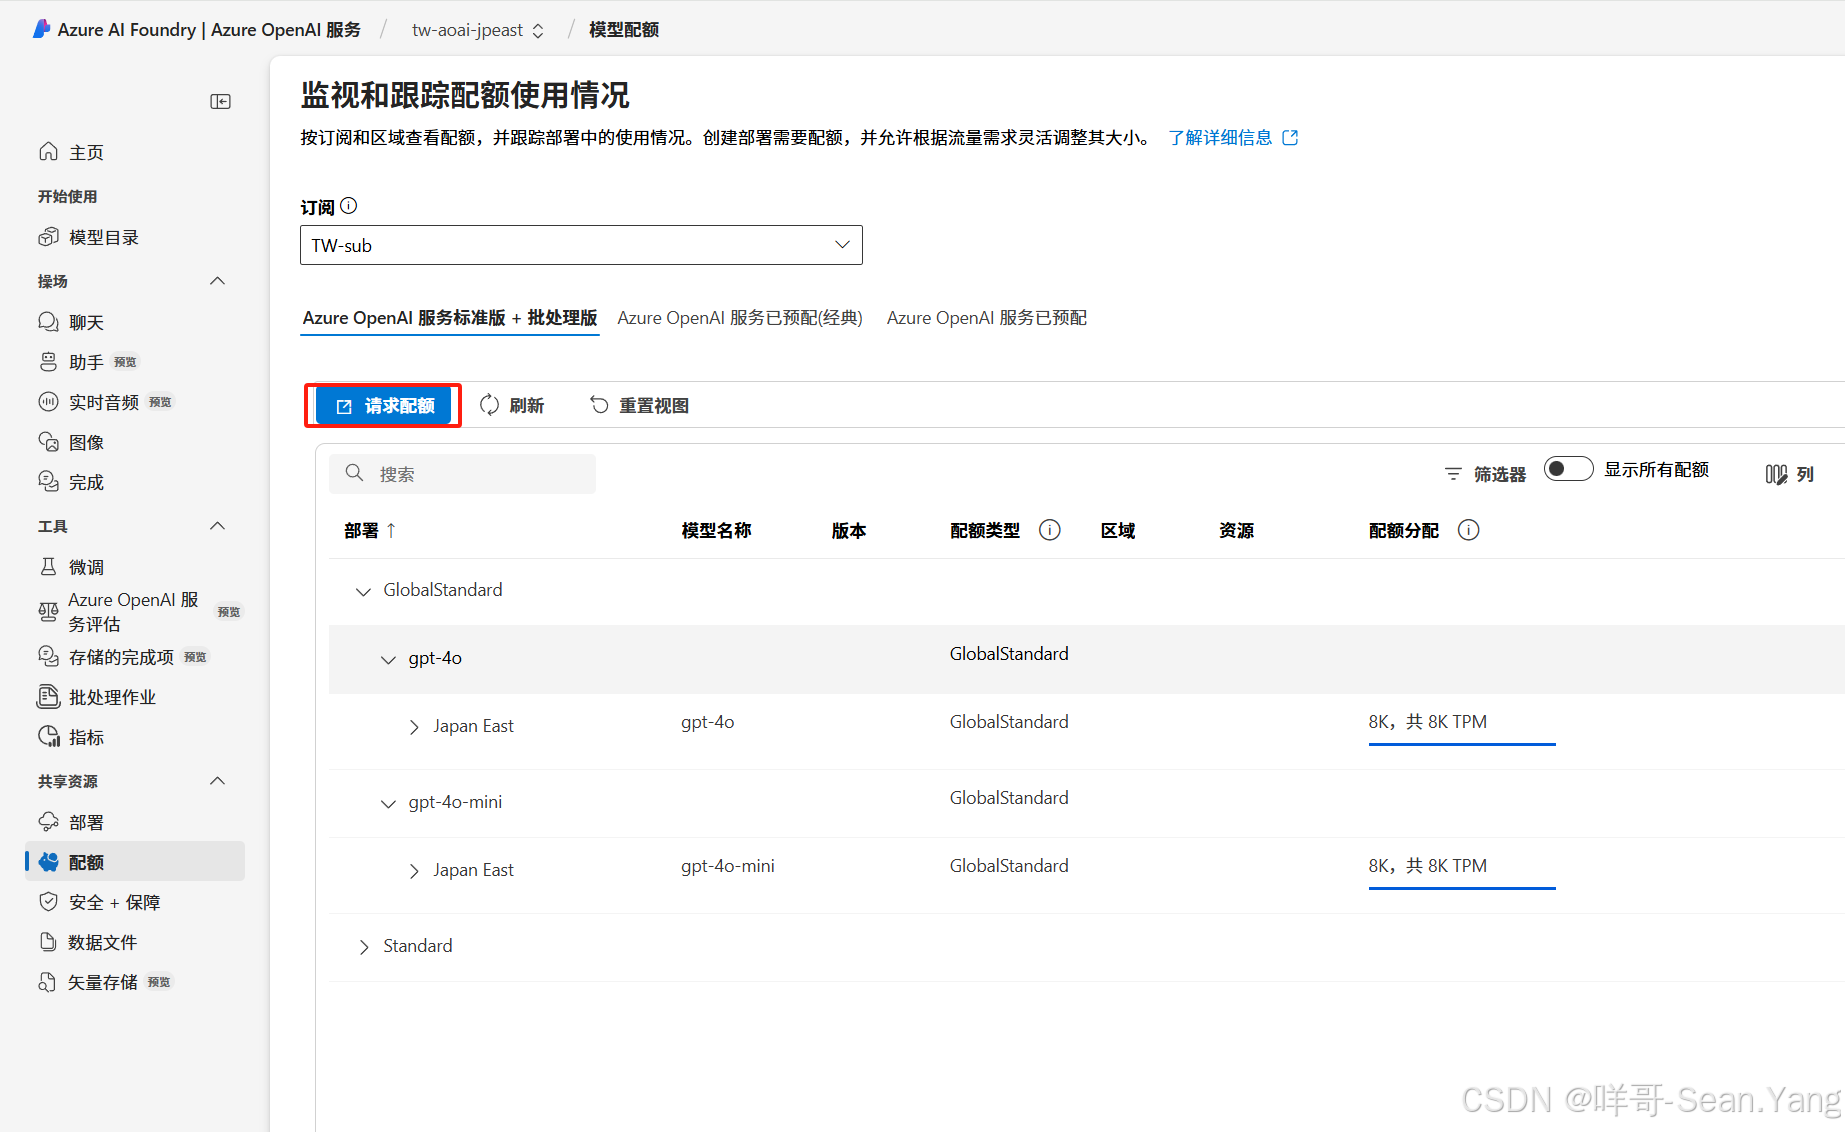Select Azure OpenAI 服务标准版 + 批处理版 tab
Image resolution: width=1845 pixels, height=1132 pixels.
(450, 318)
